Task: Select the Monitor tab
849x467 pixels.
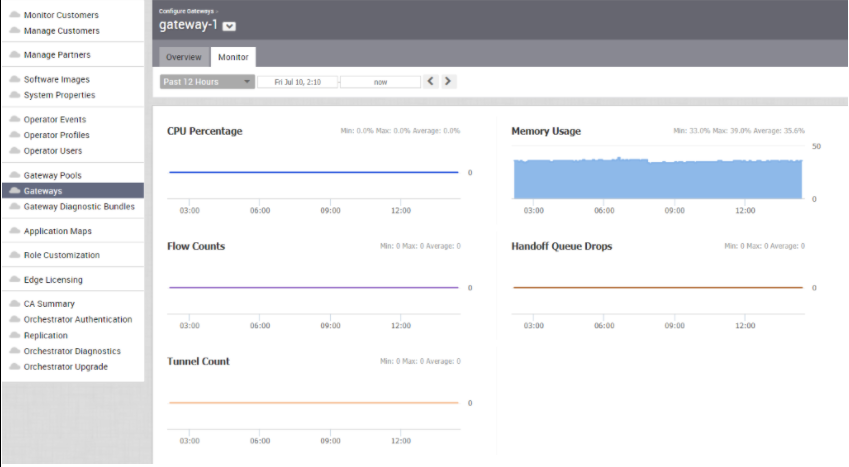Action: pyautogui.click(x=233, y=57)
